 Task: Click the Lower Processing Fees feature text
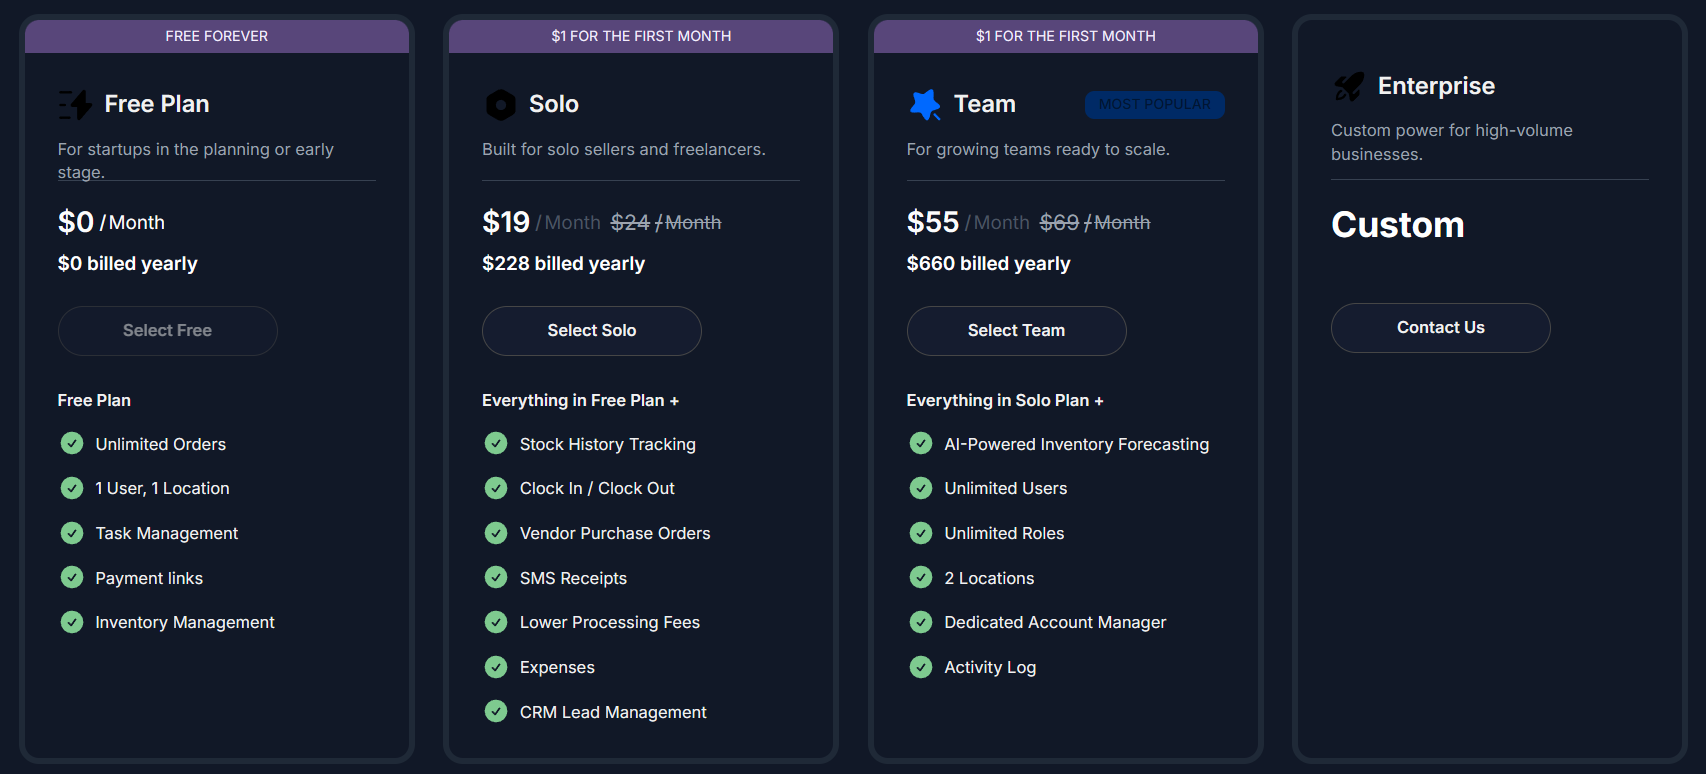coord(610,622)
